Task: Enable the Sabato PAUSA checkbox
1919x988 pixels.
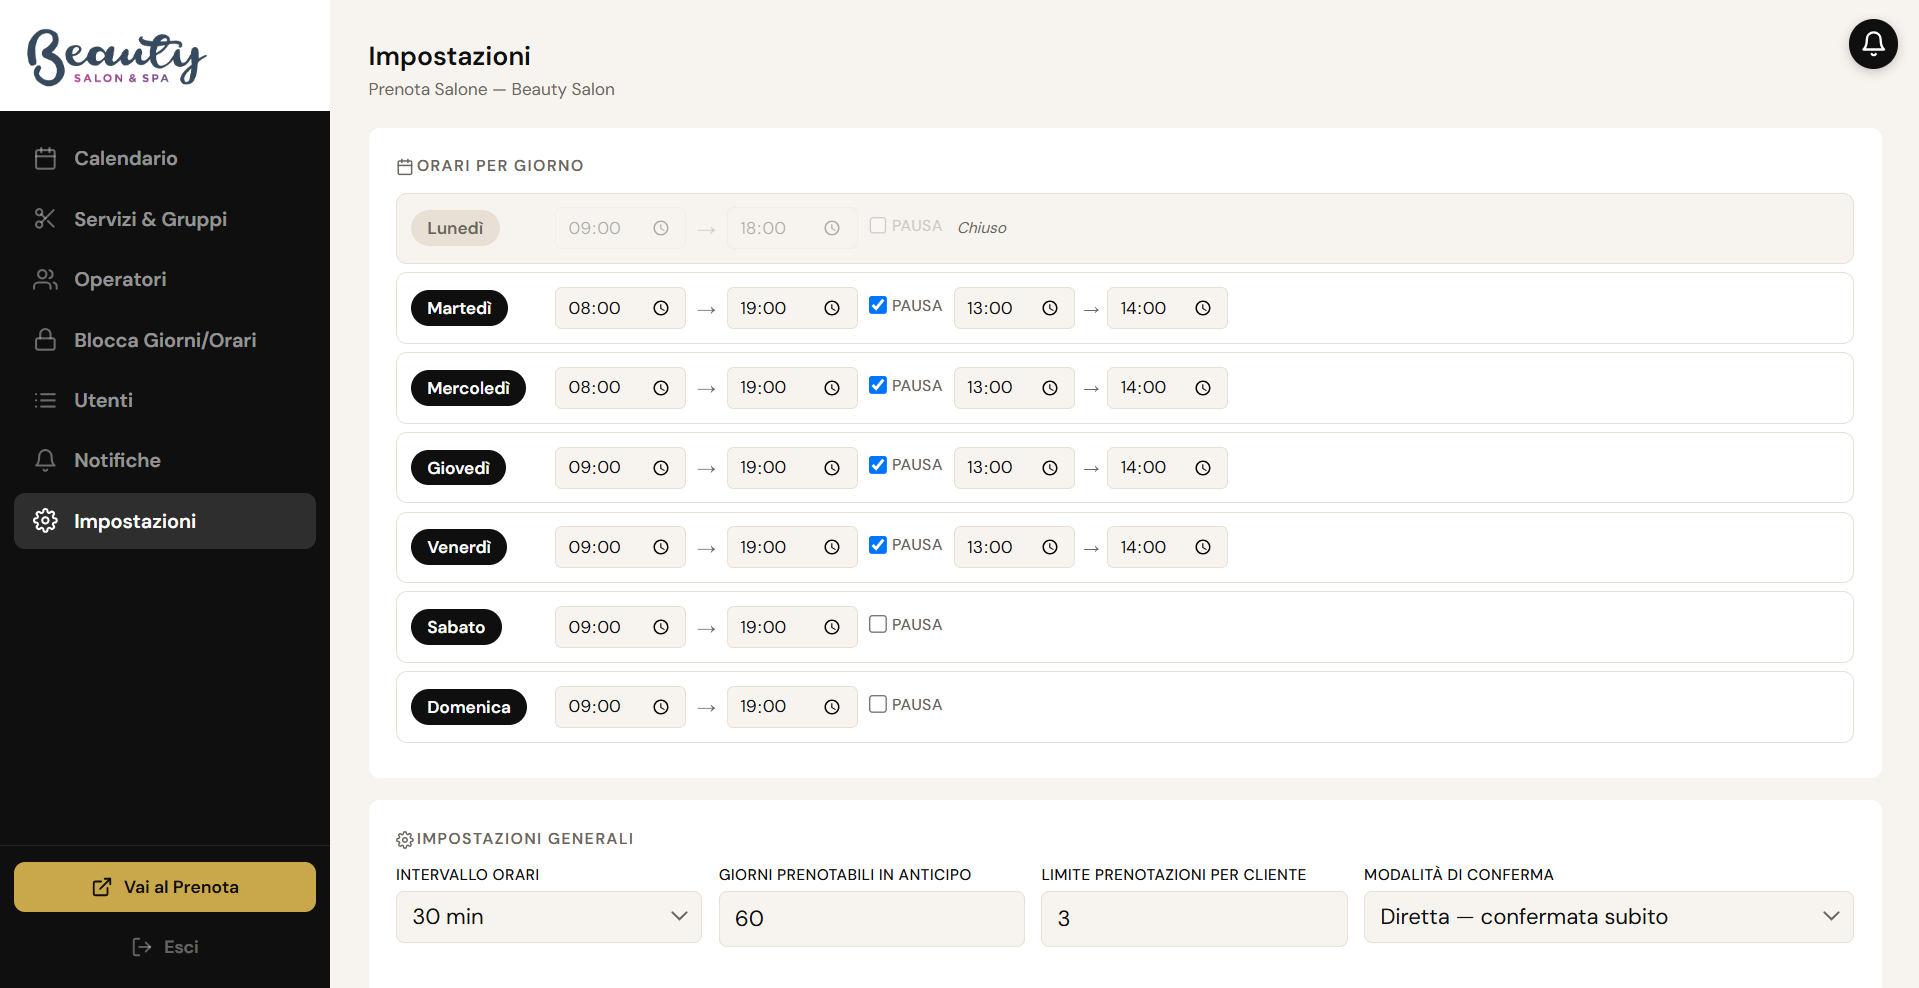Action: coord(878,624)
